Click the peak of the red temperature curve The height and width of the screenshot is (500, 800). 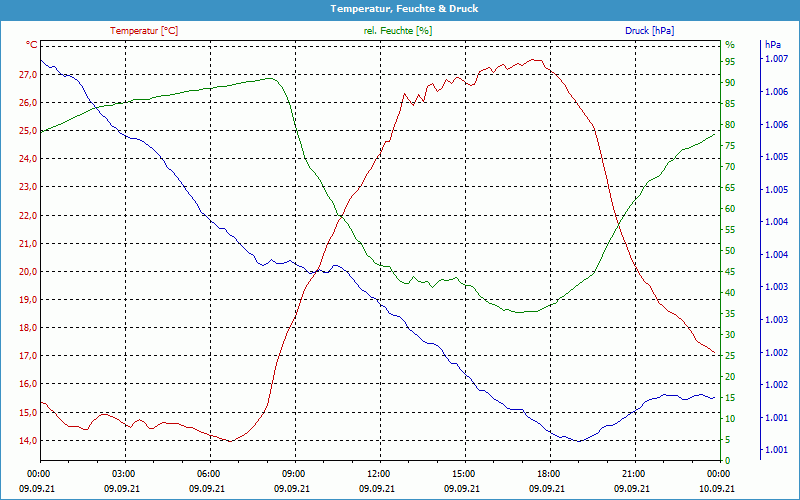point(535,60)
